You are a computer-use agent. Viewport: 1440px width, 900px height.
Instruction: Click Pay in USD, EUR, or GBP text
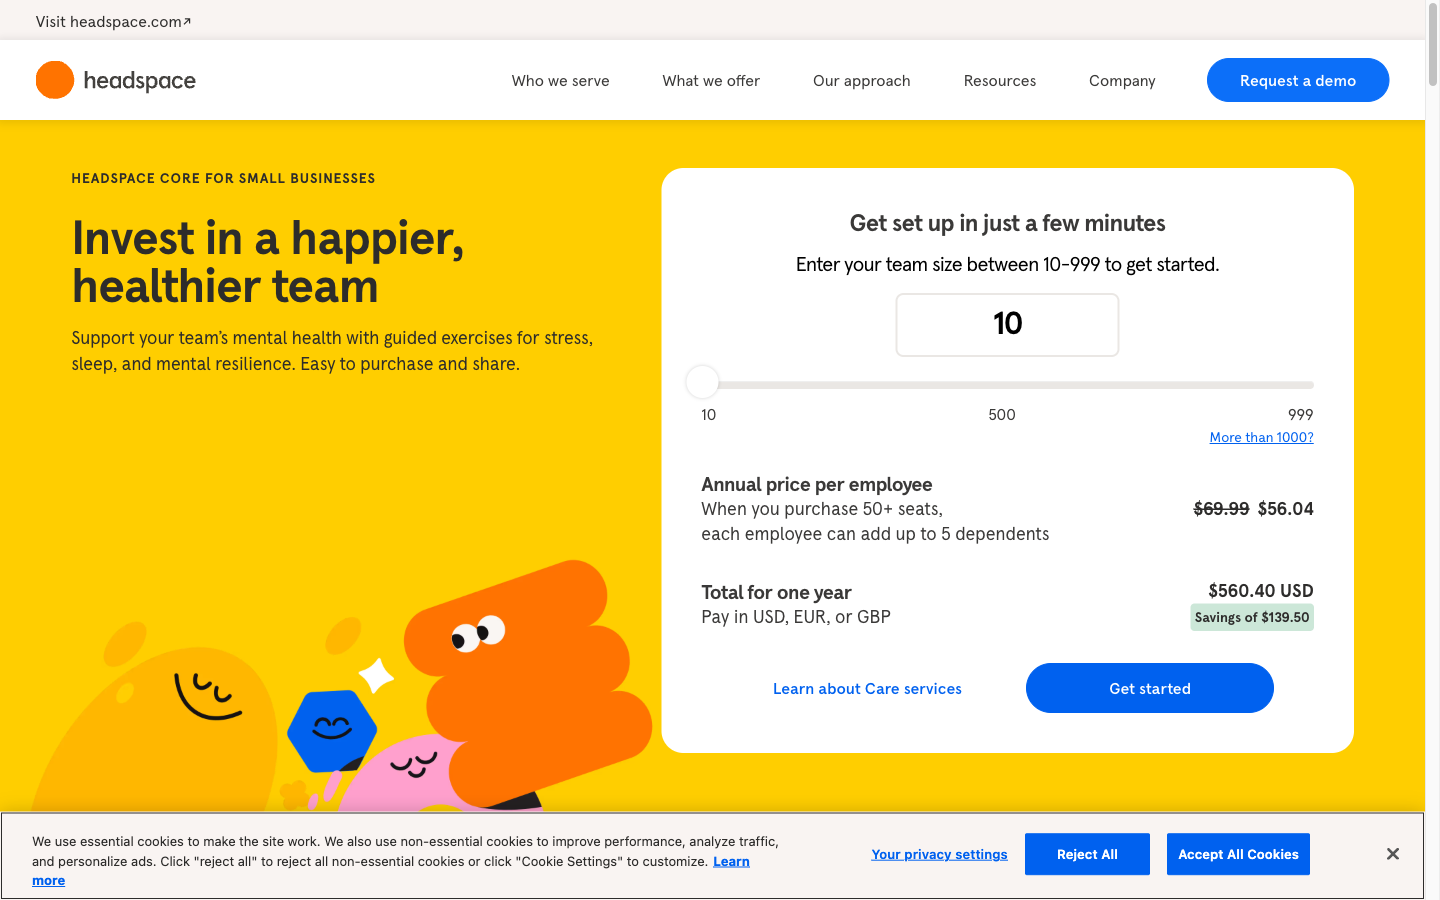tap(796, 617)
